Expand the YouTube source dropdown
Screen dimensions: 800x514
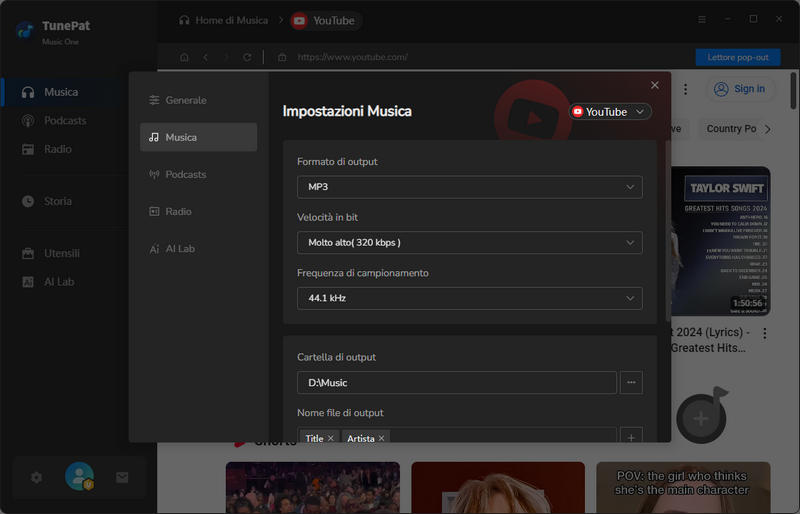610,112
